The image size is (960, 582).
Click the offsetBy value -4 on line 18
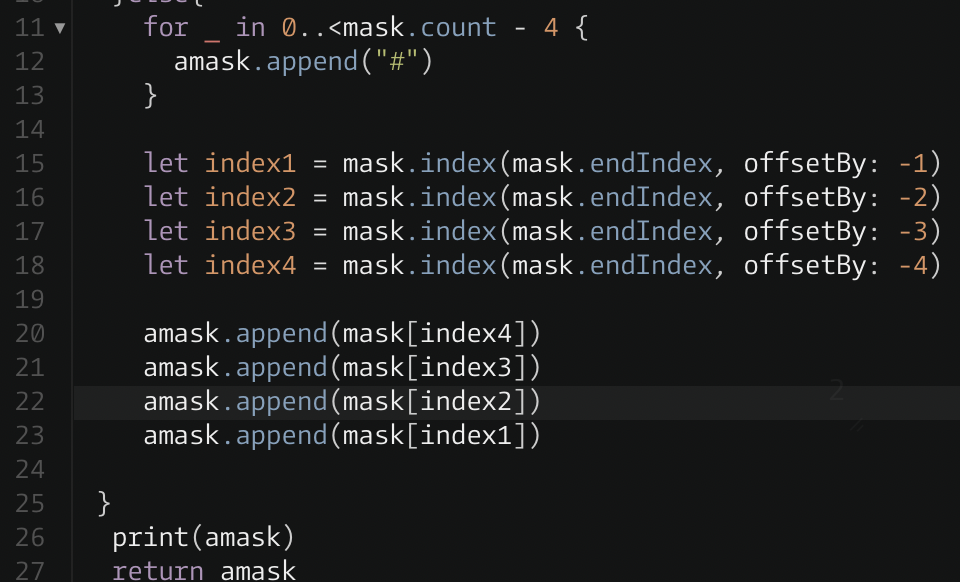click(913, 266)
